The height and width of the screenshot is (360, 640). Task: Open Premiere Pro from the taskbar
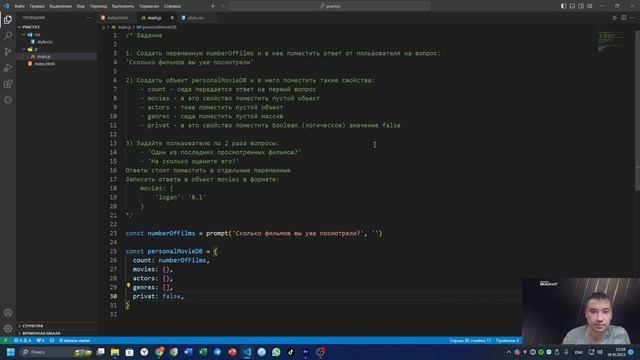click(x=305, y=352)
